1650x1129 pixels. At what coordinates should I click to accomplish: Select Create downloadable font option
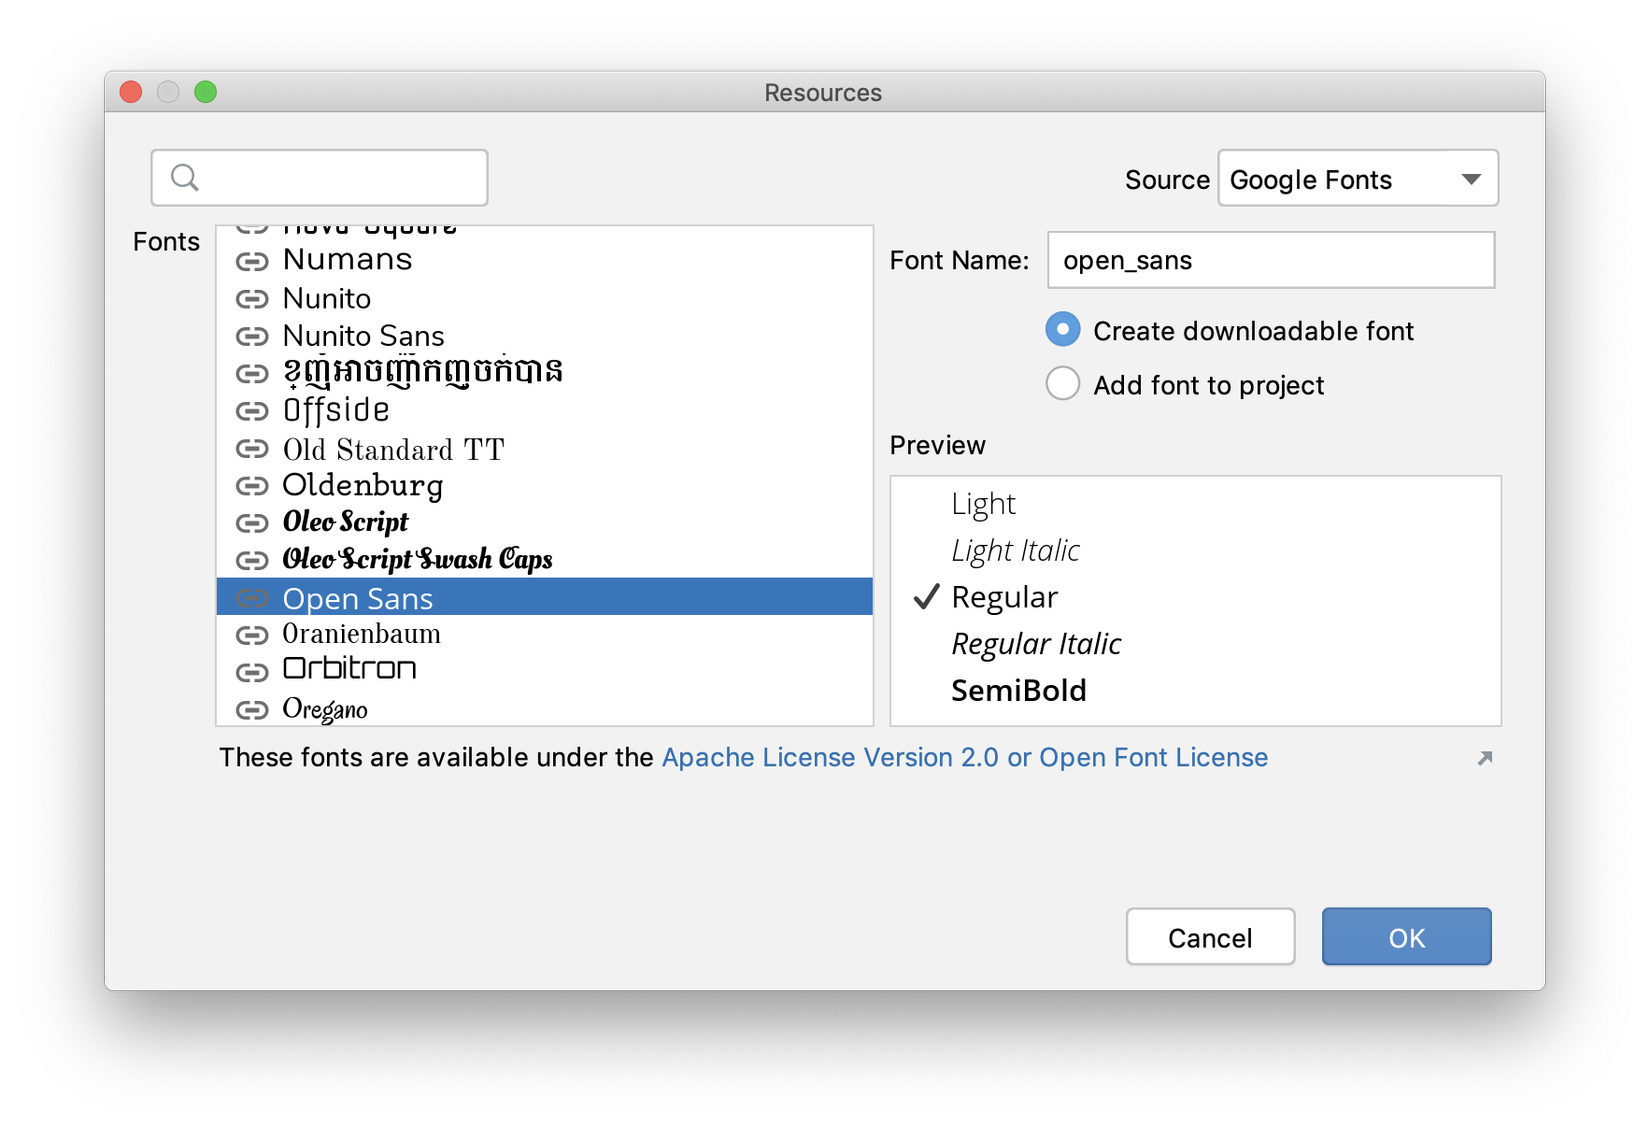point(1063,330)
